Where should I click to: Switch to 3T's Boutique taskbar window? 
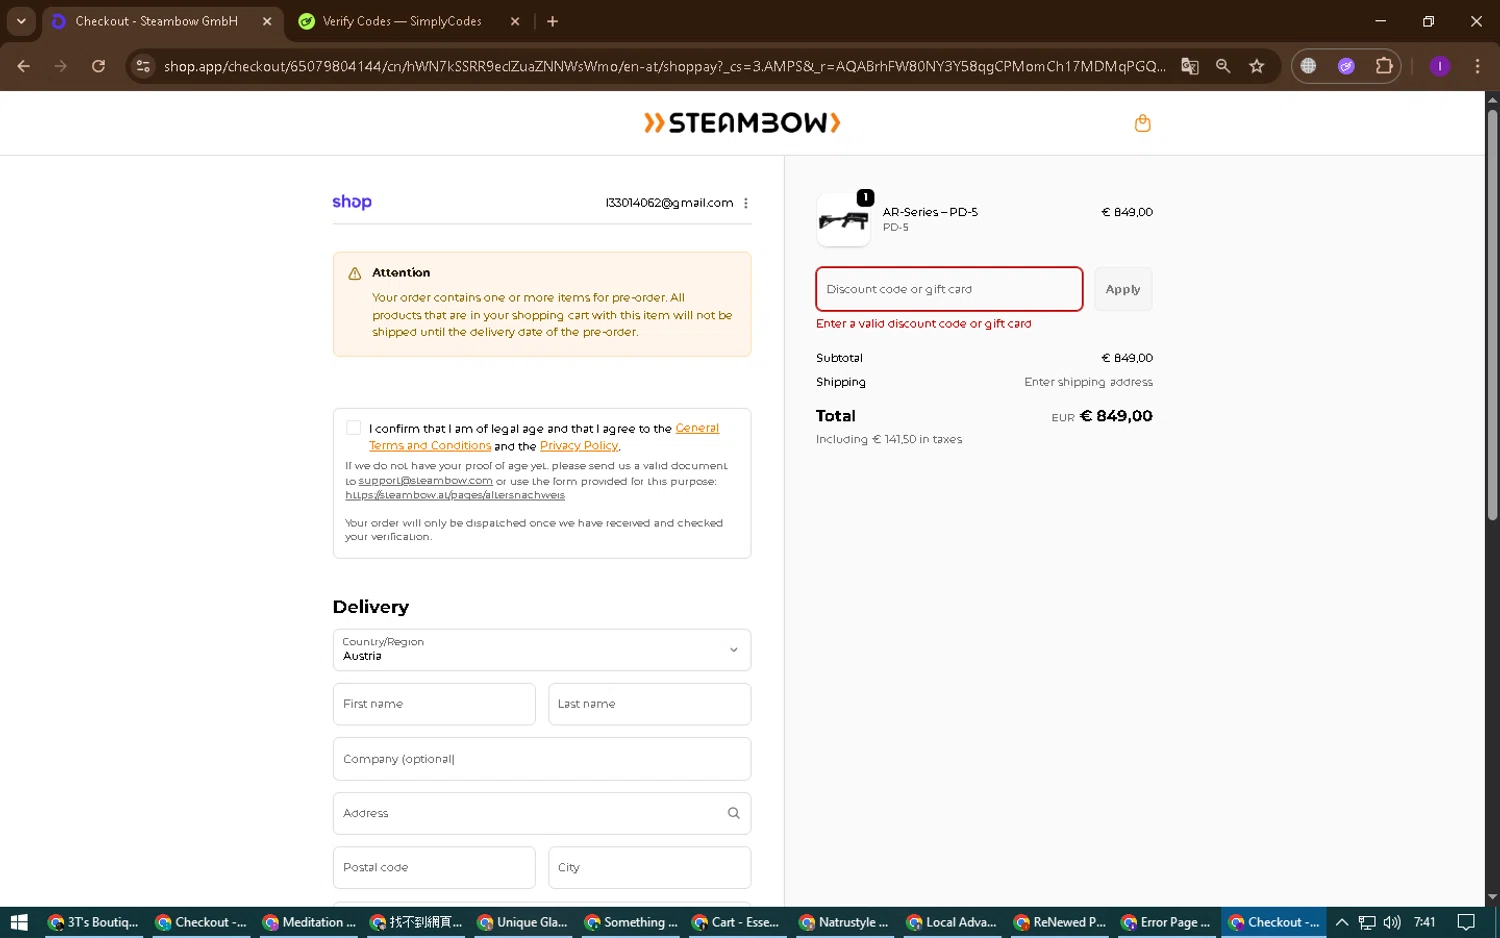[x=93, y=922]
